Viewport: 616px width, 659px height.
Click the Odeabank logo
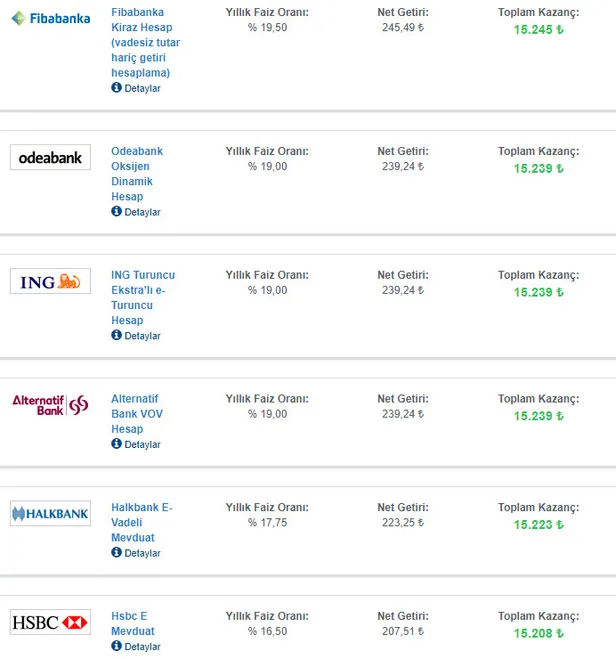coord(50,157)
